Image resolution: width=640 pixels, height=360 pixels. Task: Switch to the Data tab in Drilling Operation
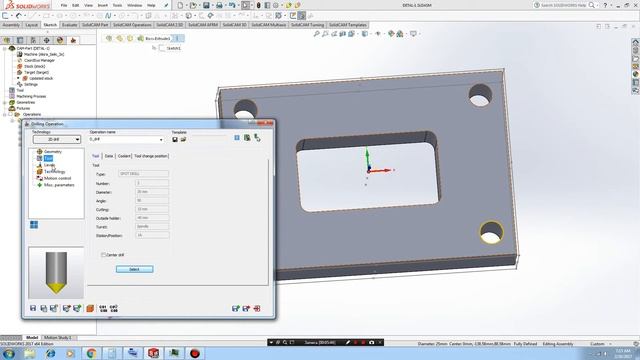pyautogui.click(x=109, y=156)
